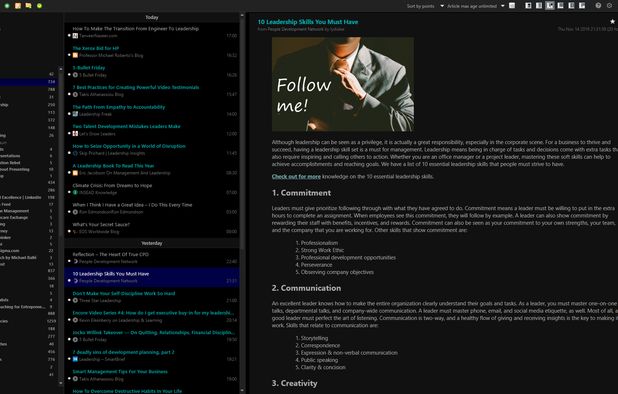Click the yellow comments icon in top toolbar
Image resolution: width=618 pixels, height=394 pixels.
pyautogui.click(x=28, y=6)
